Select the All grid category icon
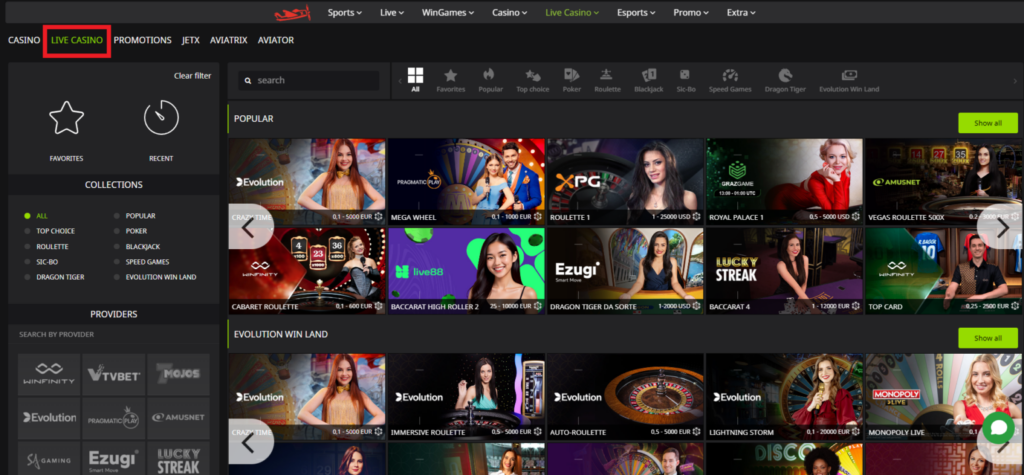Image resolution: width=1024 pixels, height=475 pixels. 415,74
